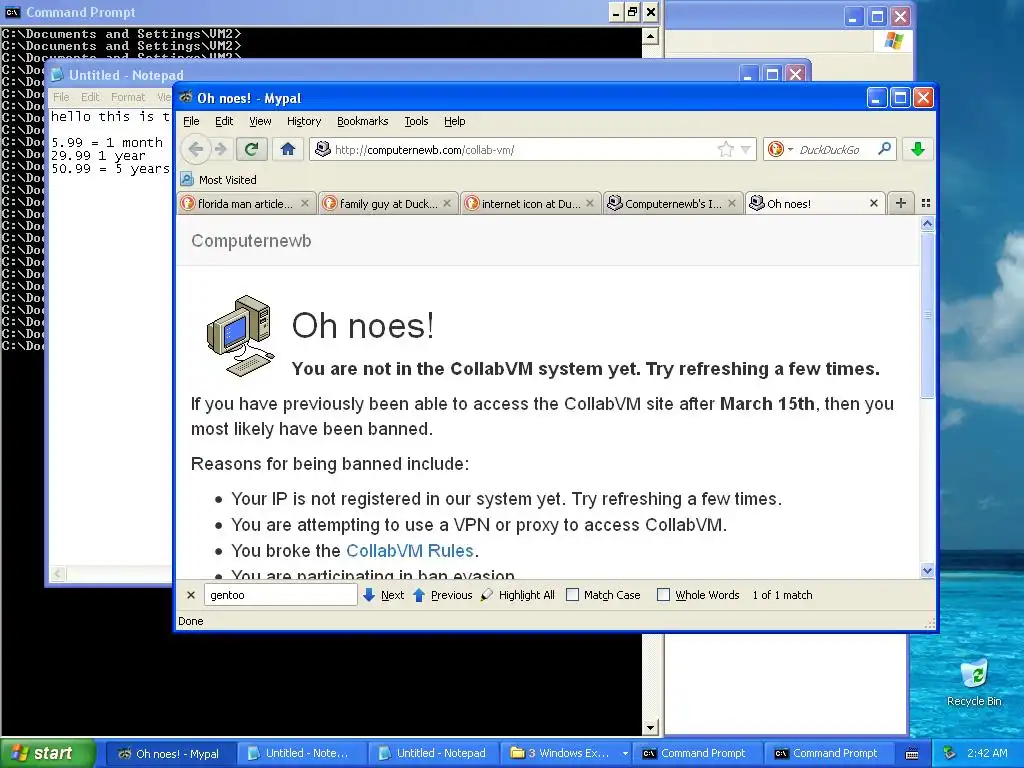Click the old computer image on the page
Viewport: 1024px width, 768px height.
pyautogui.click(x=240, y=336)
